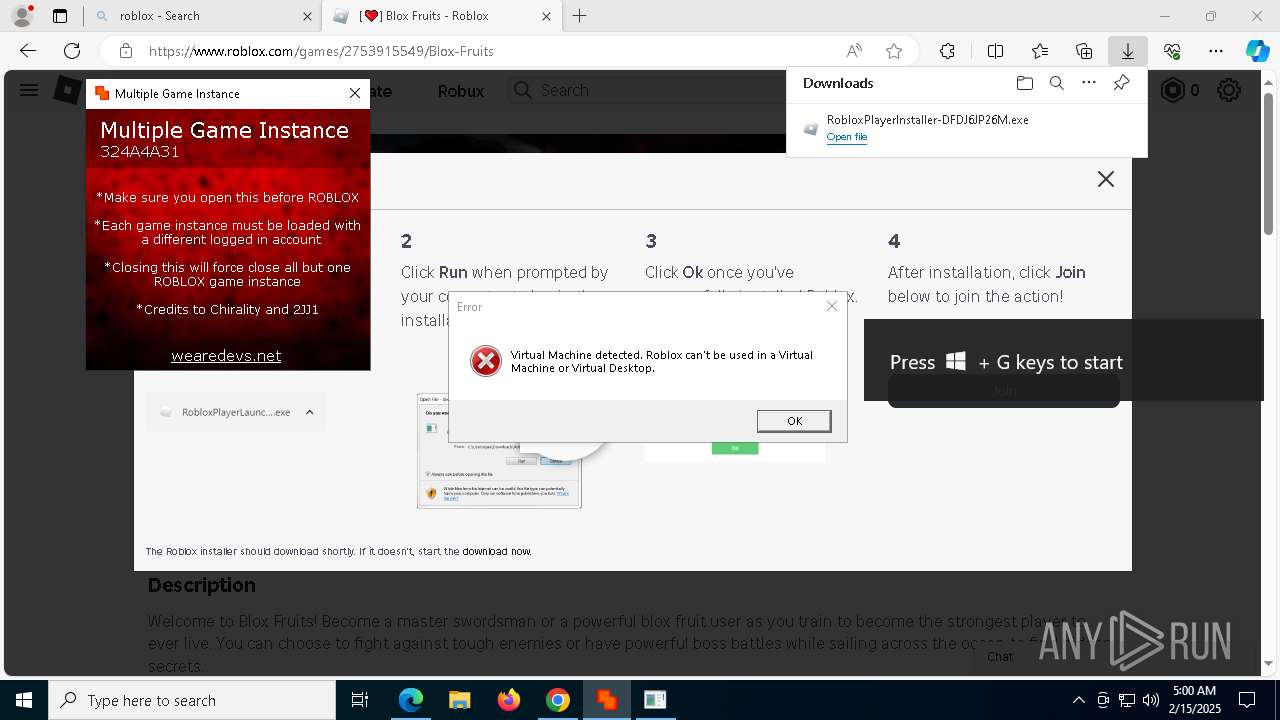Click the download now link
Image resolution: width=1280 pixels, height=720 pixels.
coord(496,551)
